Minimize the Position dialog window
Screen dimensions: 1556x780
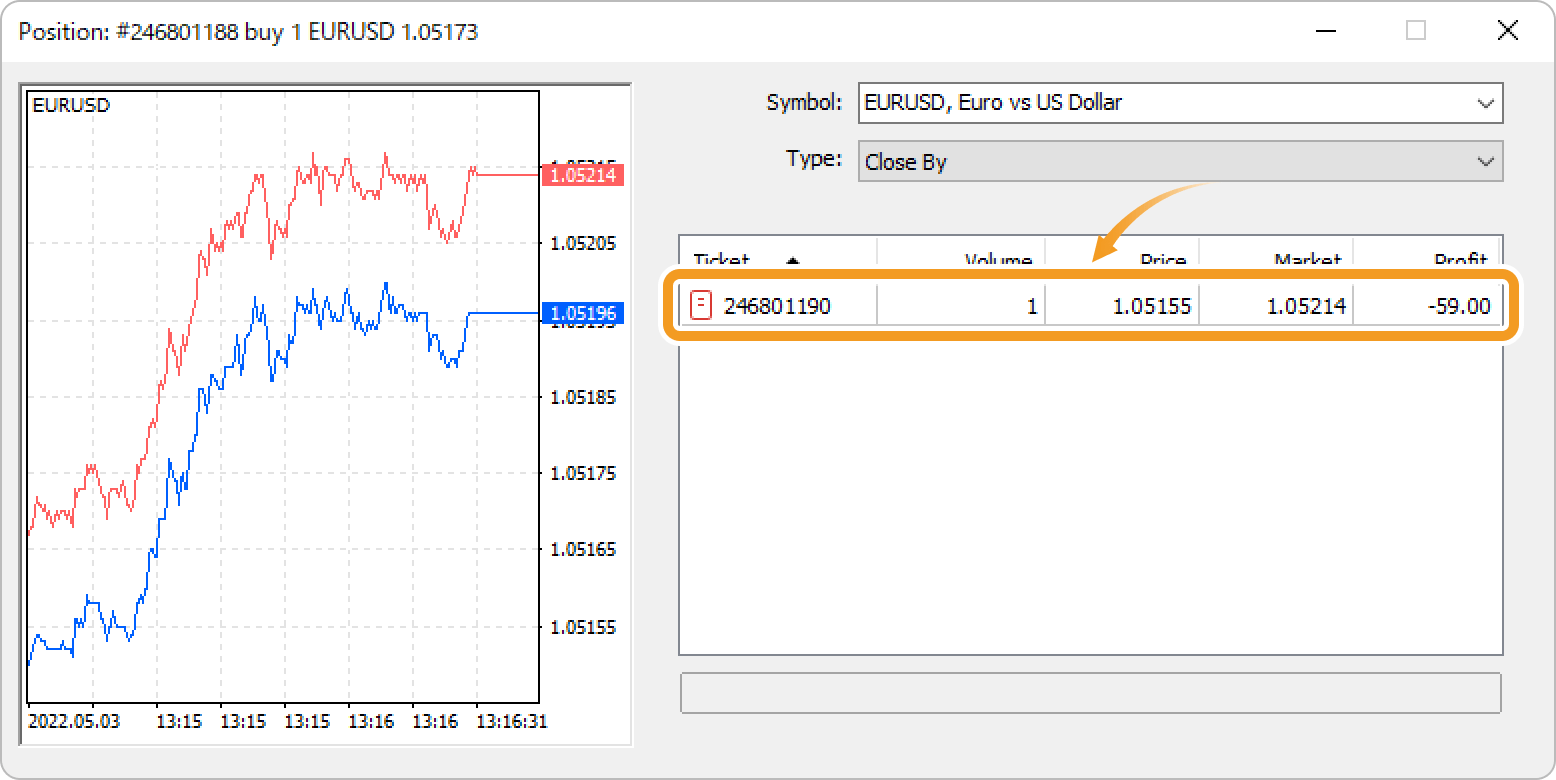tap(1325, 31)
